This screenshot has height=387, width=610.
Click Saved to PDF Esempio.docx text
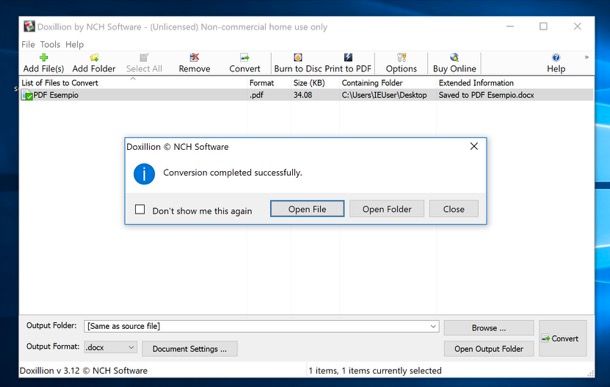pos(486,95)
